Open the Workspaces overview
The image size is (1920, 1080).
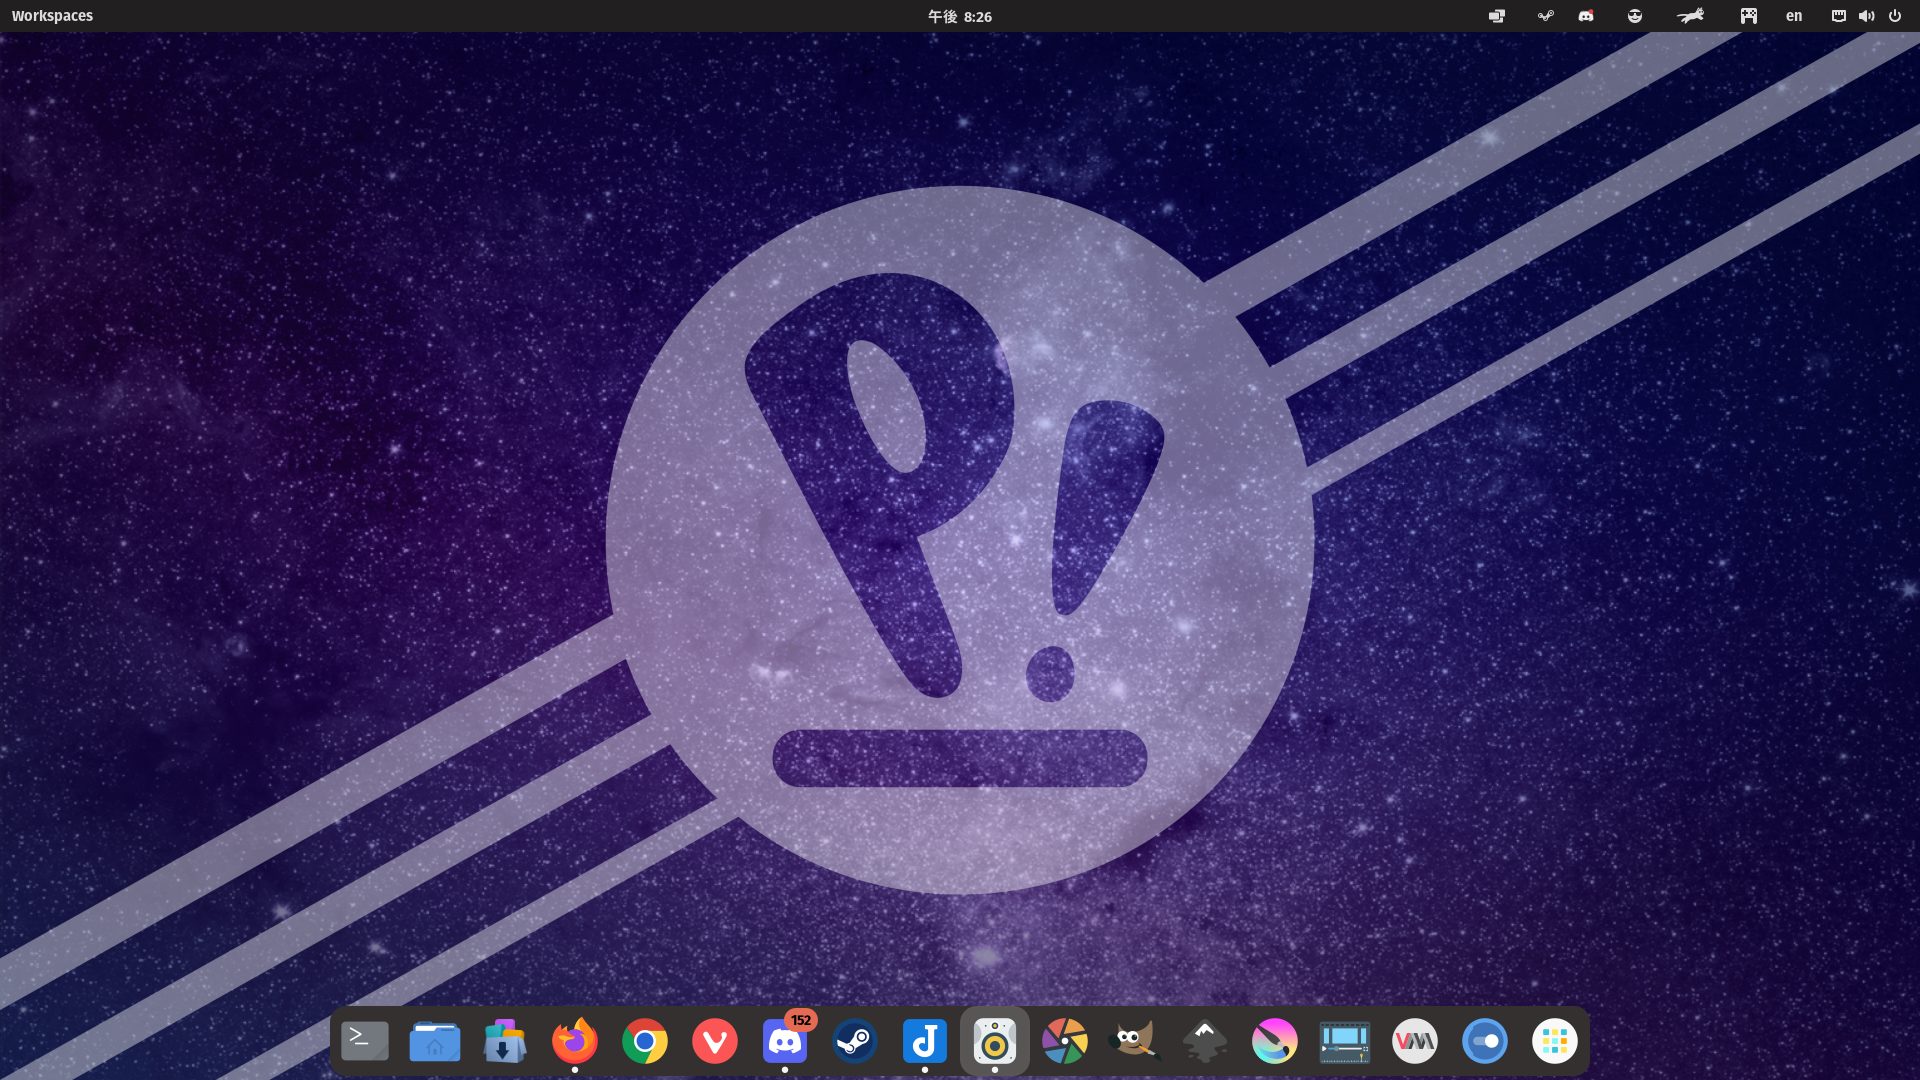(52, 16)
